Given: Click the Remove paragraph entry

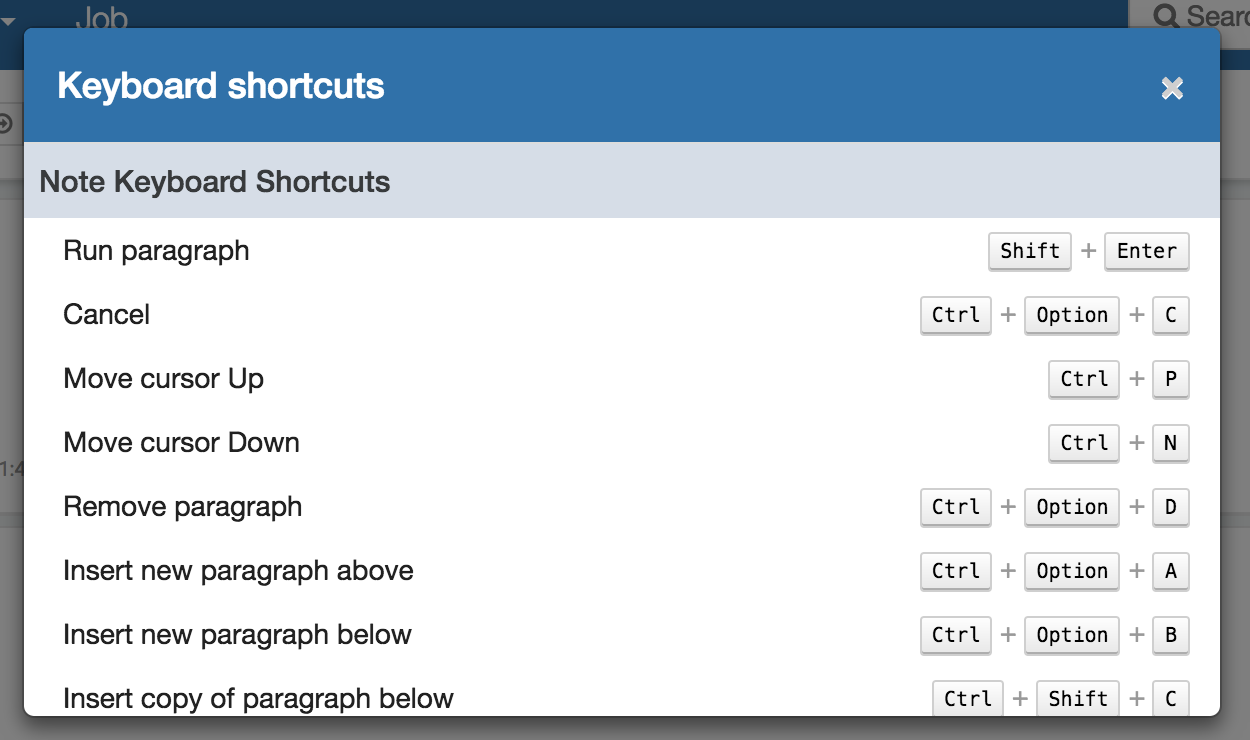Looking at the screenshot, I should point(182,507).
